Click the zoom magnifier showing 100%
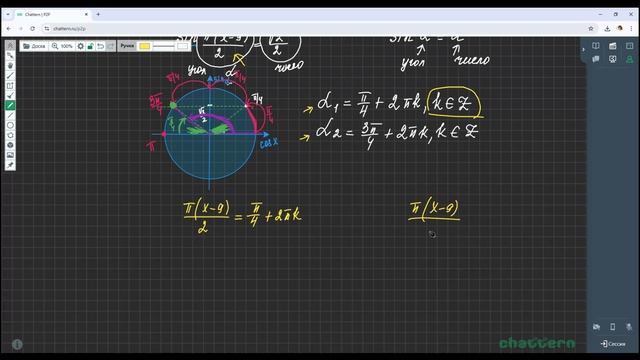The width and height of the screenshot is (640, 360). (62, 46)
